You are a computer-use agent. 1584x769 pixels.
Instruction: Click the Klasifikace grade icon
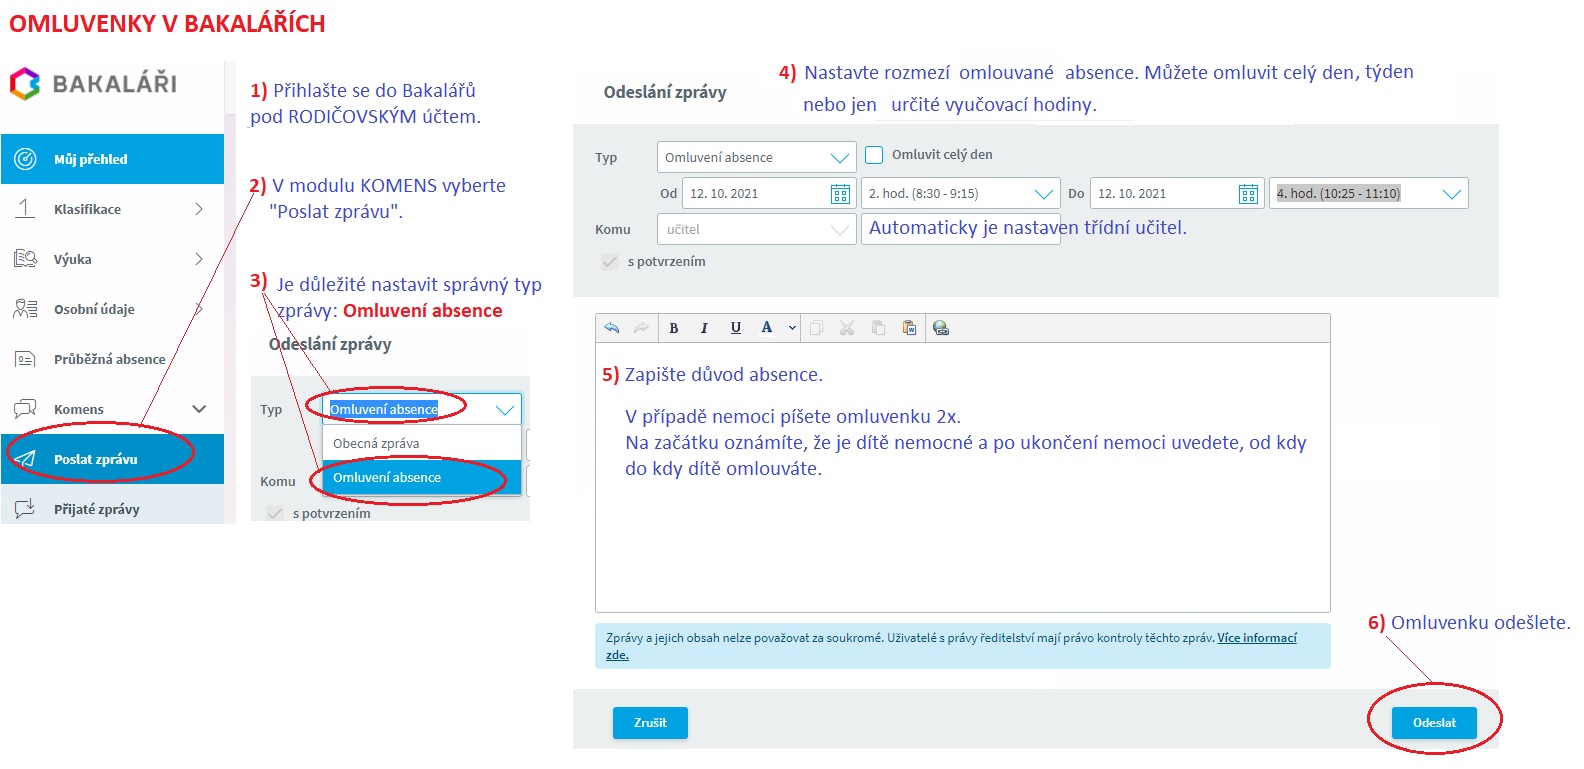coord(25,208)
